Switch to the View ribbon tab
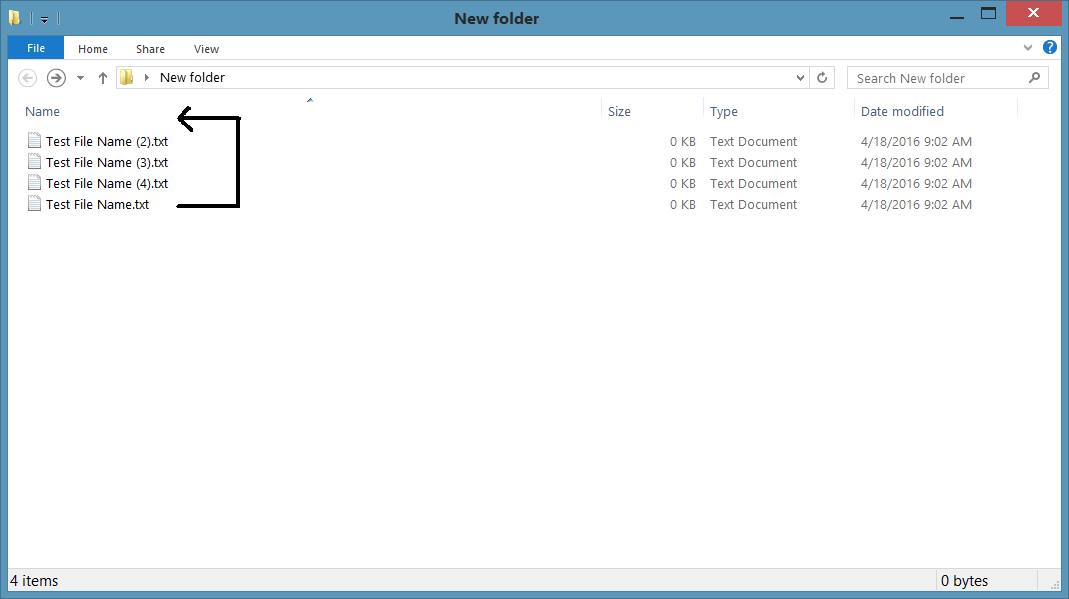This screenshot has width=1069, height=599. [x=206, y=48]
